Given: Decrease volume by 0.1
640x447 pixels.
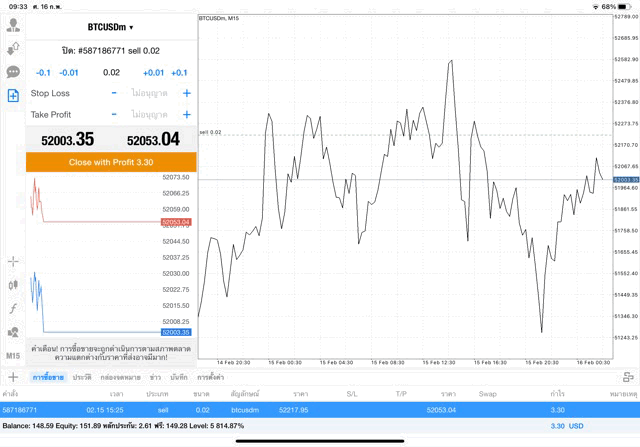Looking at the screenshot, I should click(43, 73).
